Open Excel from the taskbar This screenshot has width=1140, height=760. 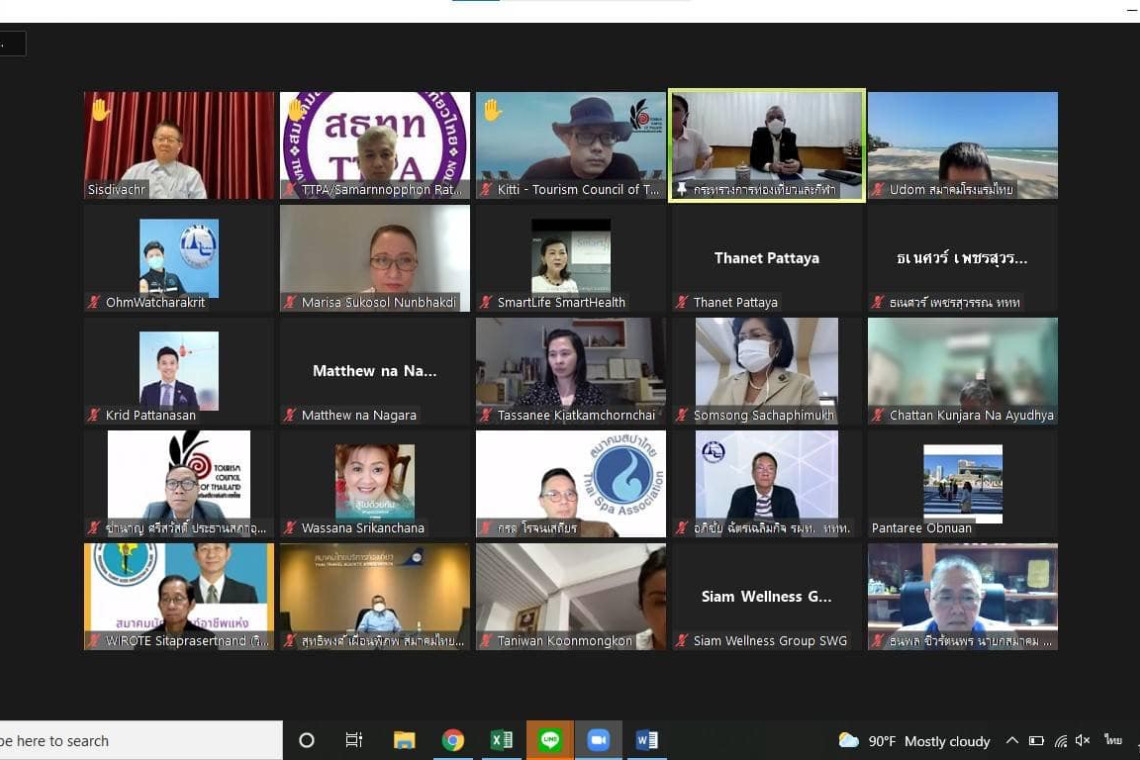click(x=501, y=741)
